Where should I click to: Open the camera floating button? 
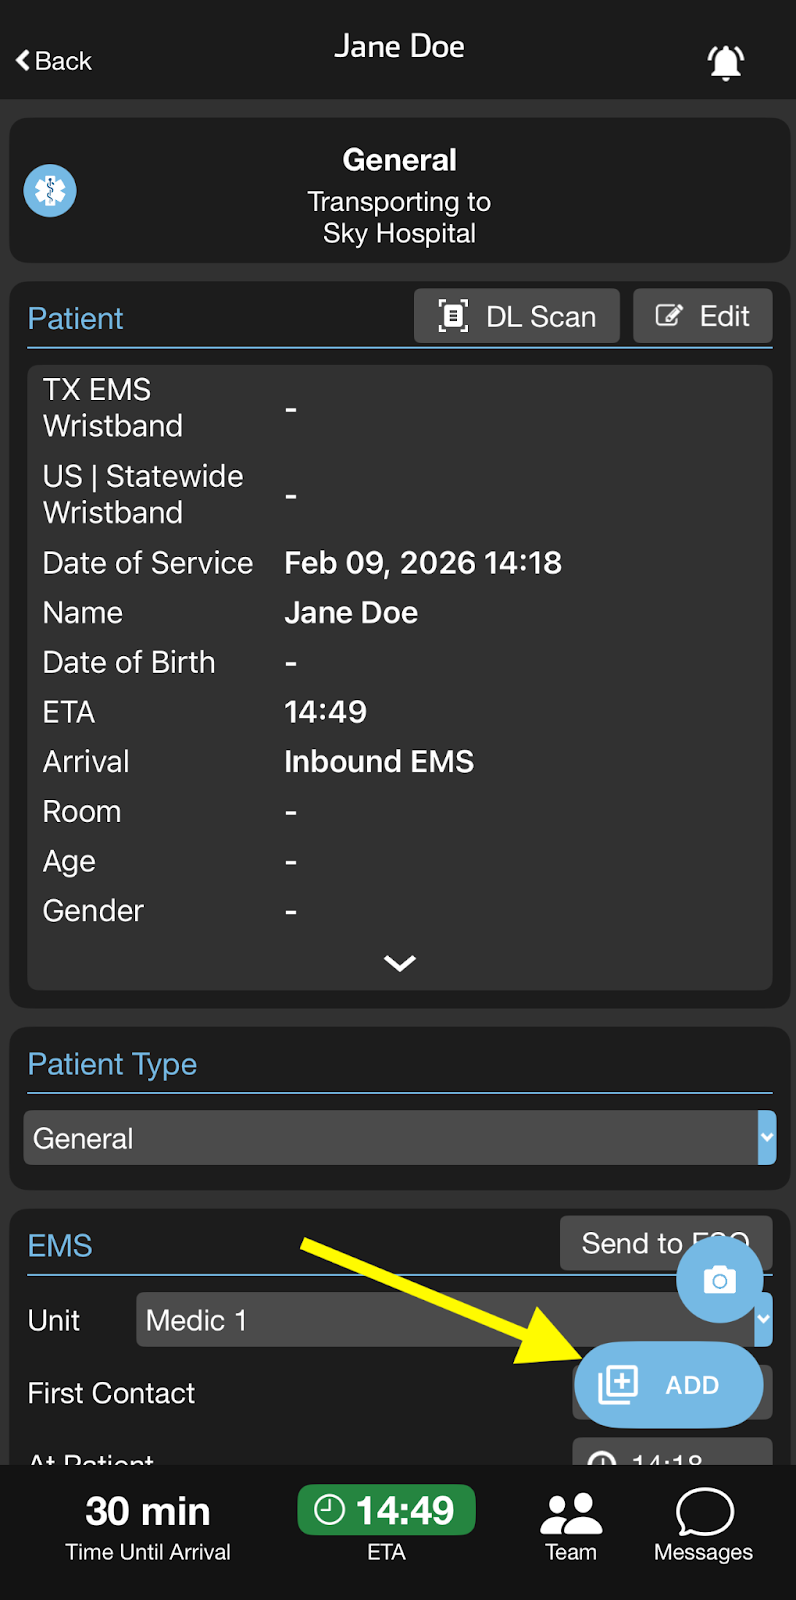coord(719,1280)
